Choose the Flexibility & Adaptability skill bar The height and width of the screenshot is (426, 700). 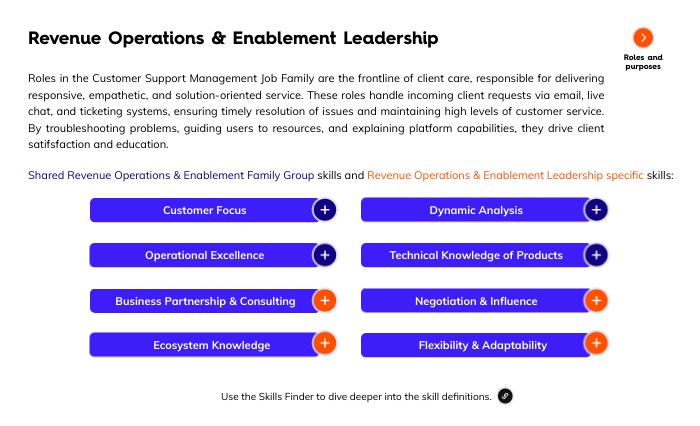click(475, 345)
